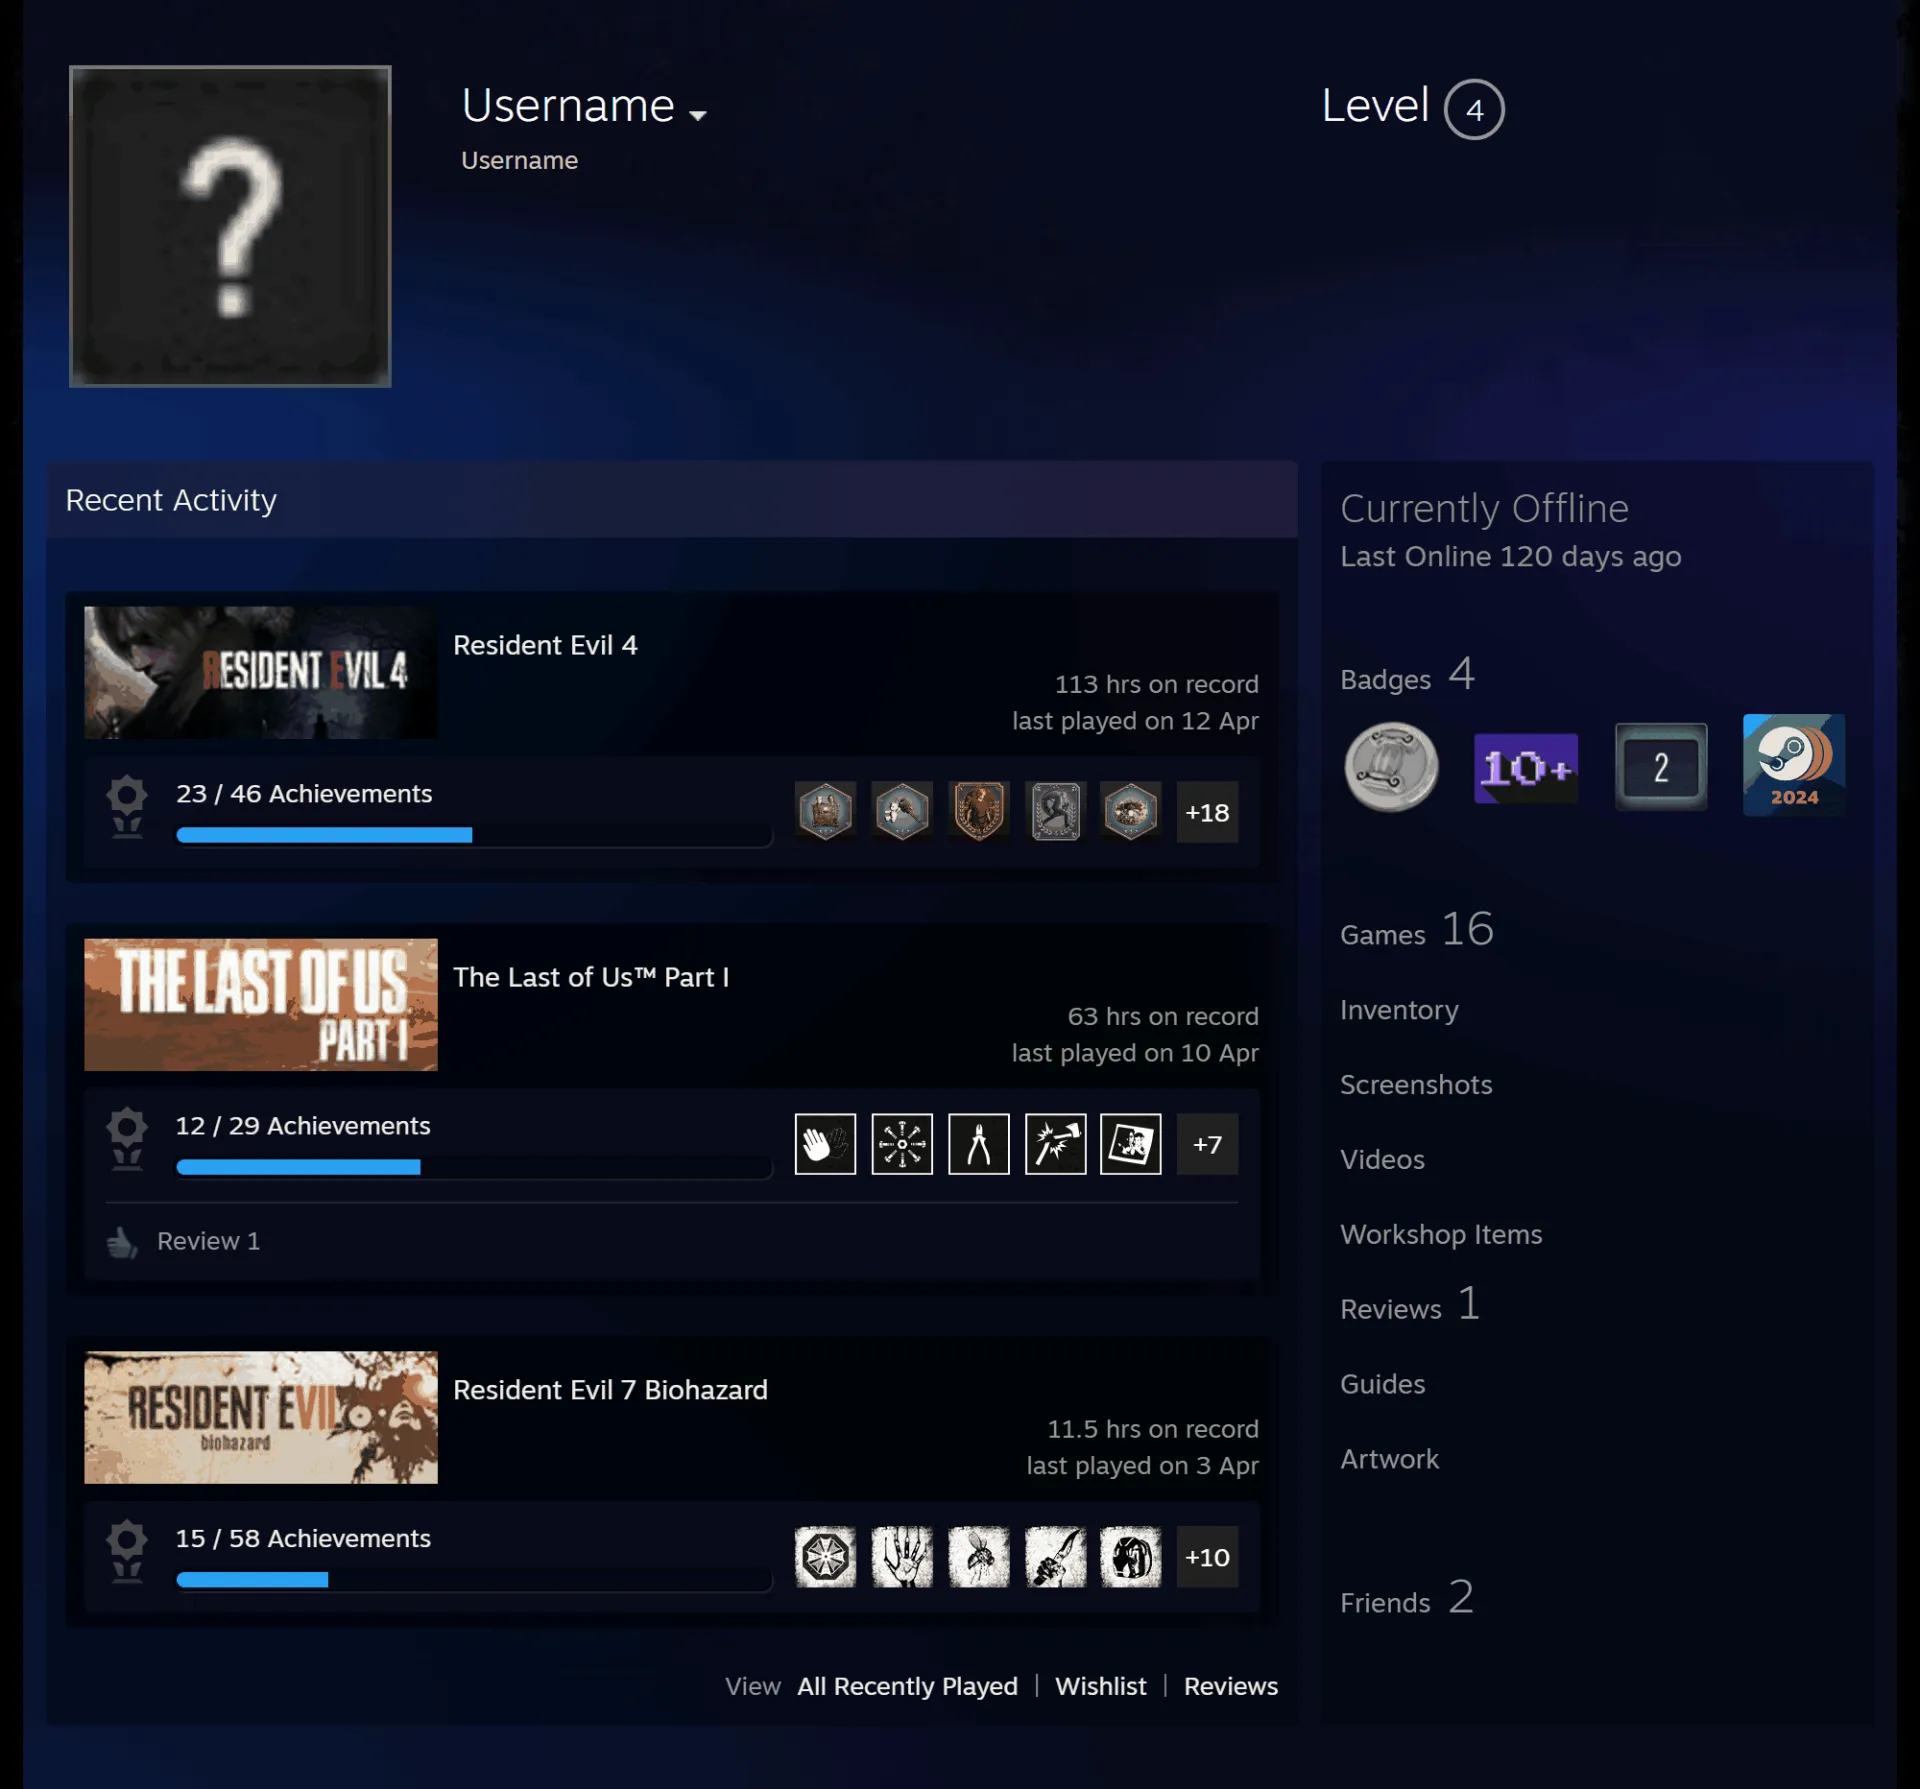Go to the Wishlist link
Image resolution: width=1920 pixels, height=1789 pixels.
(1100, 1686)
